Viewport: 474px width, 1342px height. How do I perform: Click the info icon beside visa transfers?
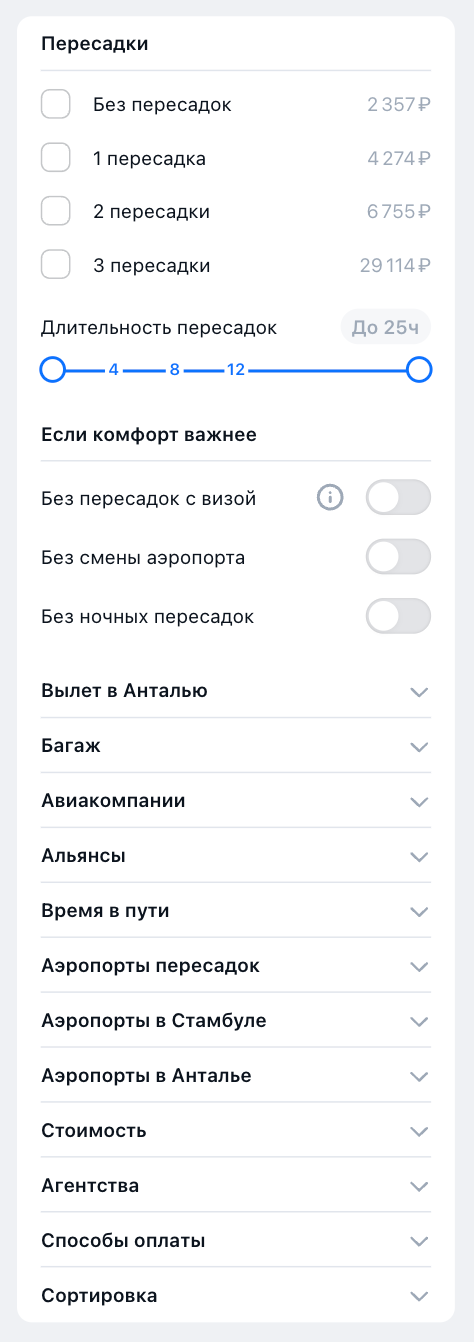point(330,497)
